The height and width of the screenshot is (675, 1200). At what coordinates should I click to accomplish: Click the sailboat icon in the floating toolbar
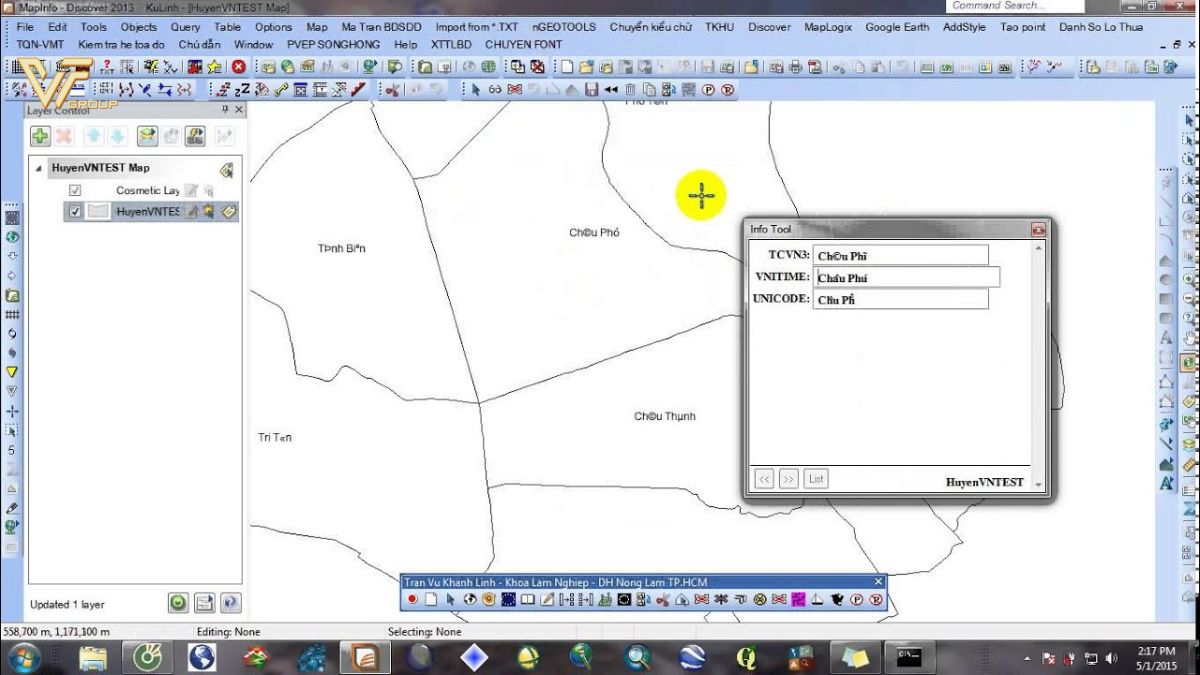tap(816, 599)
